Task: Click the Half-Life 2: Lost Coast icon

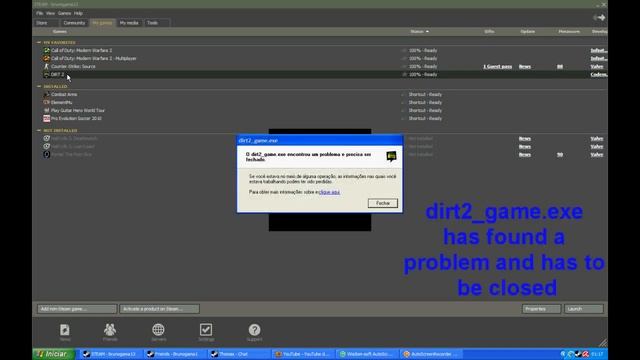Action: (47, 146)
